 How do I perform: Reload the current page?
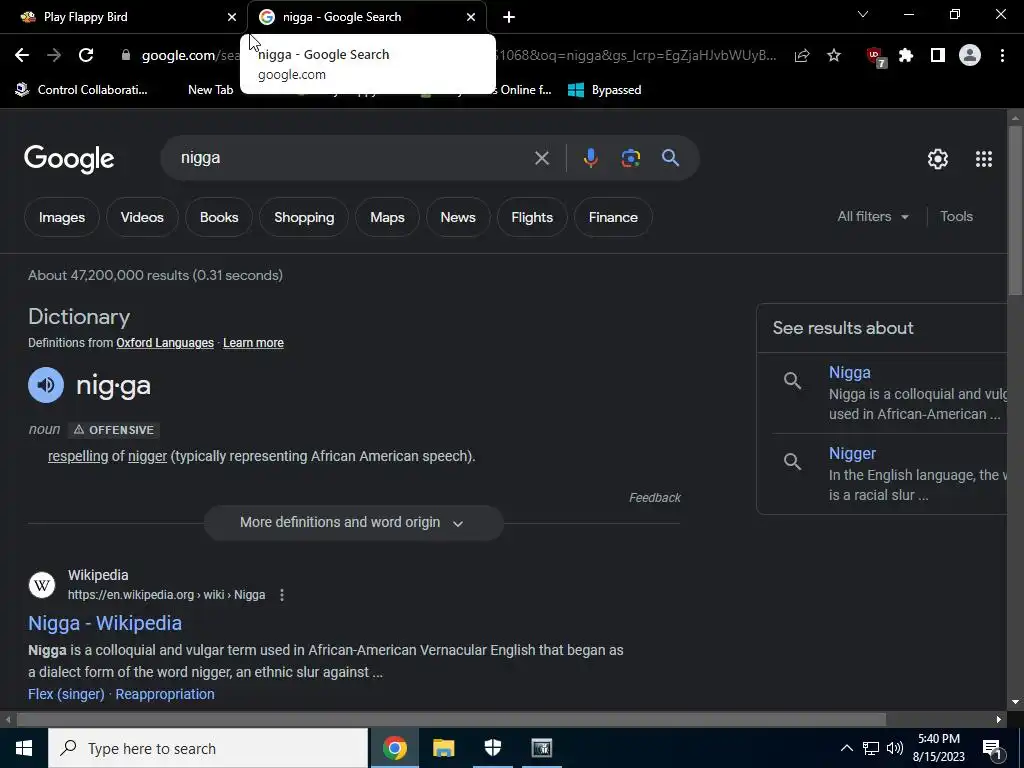(86, 56)
